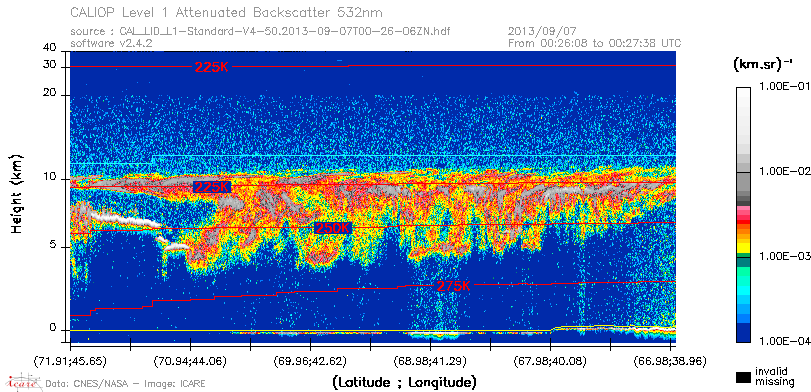
Task: Click the time range 'From 00:26:08 to 00:27:38 UTC'
Action: click(x=595, y=43)
